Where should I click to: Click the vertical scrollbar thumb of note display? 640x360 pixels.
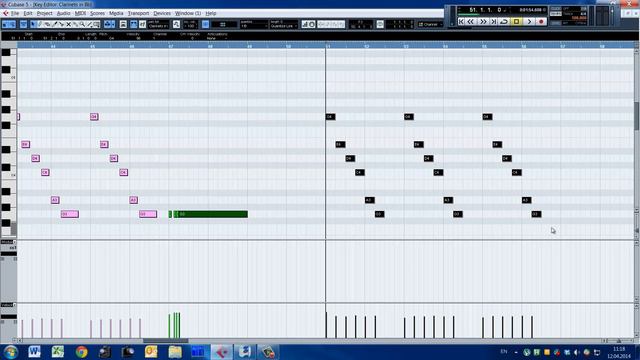[x=636, y=116]
